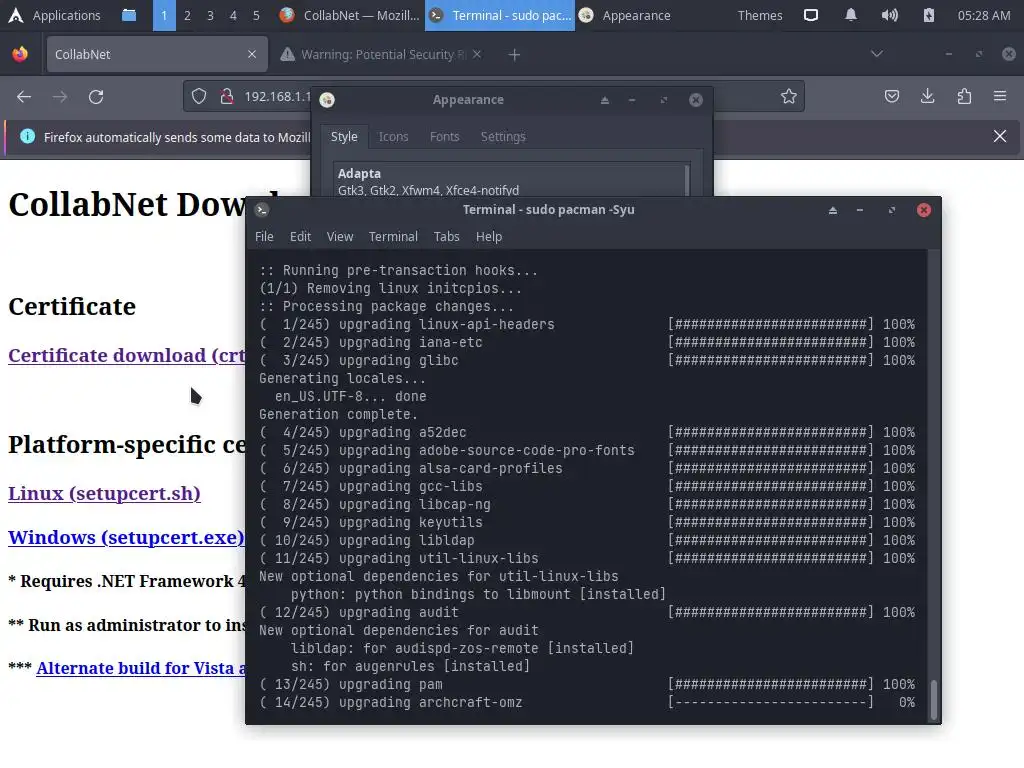The height and width of the screenshot is (768, 1024).
Task: Open the file manager icon in top panel
Action: [129, 15]
